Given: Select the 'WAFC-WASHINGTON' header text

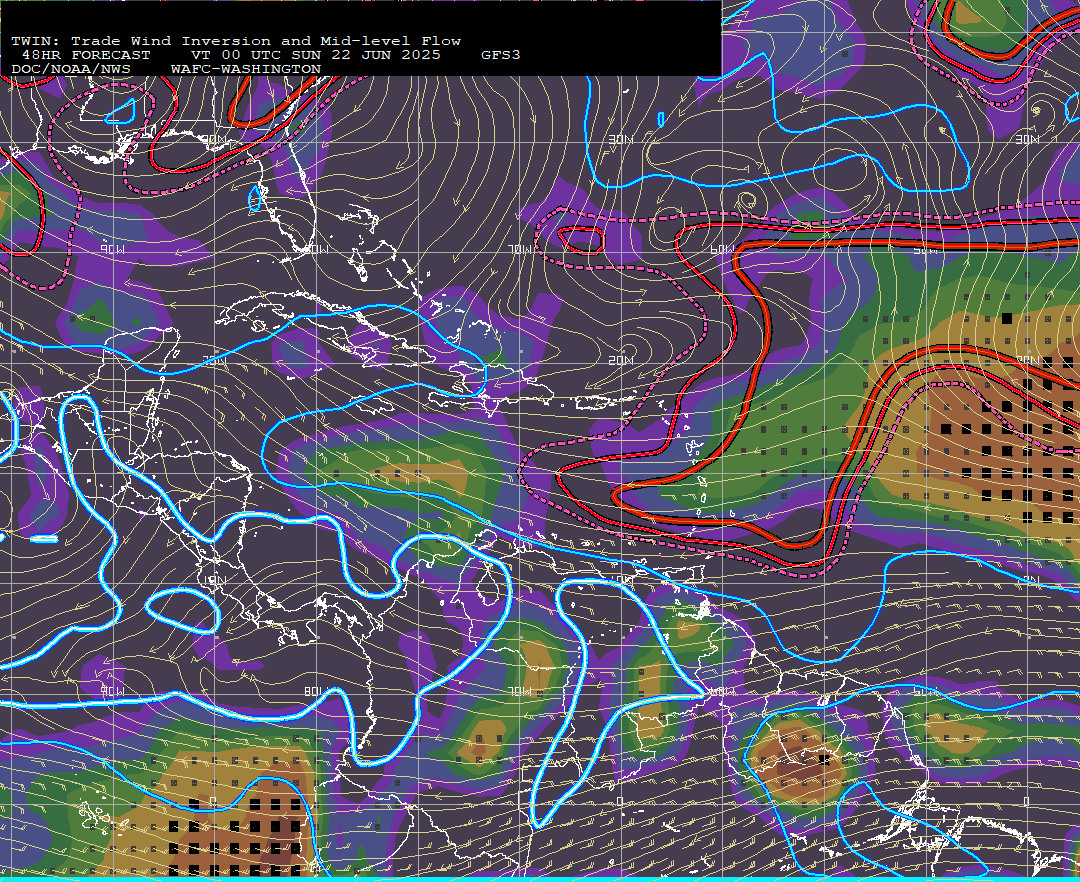Looking at the screenshot, I should click(x=246, y=70).
